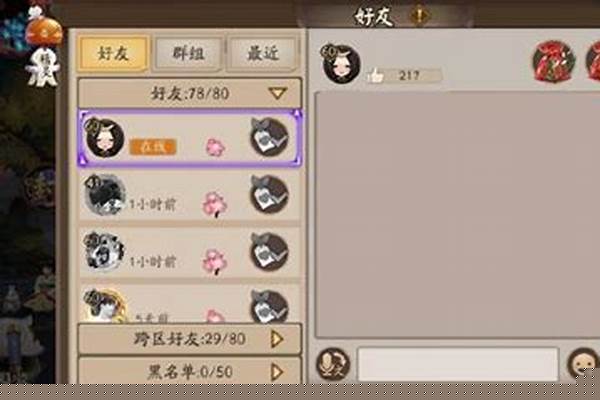Select the second friend seen 1小时前
600x400 pixels.
pyautogui.click(x=190, y=195)
